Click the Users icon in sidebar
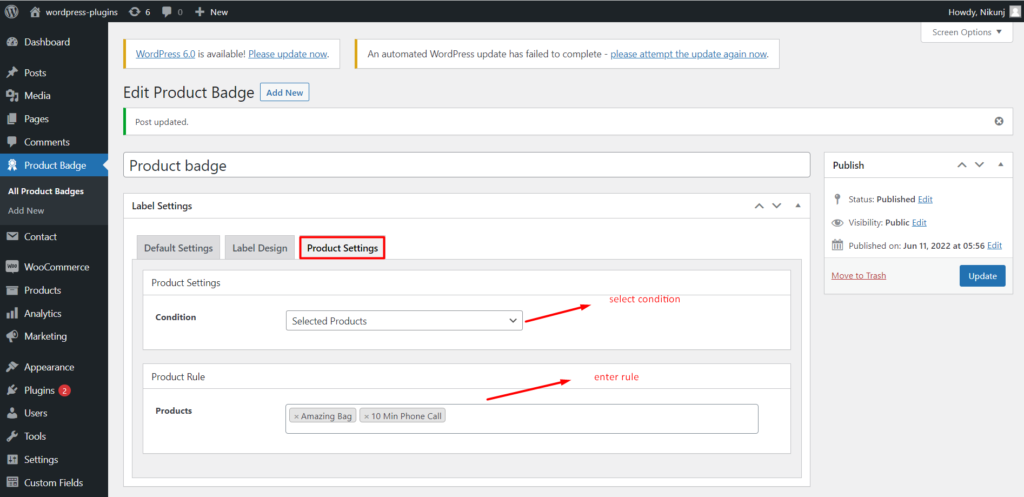 [12, 413]
